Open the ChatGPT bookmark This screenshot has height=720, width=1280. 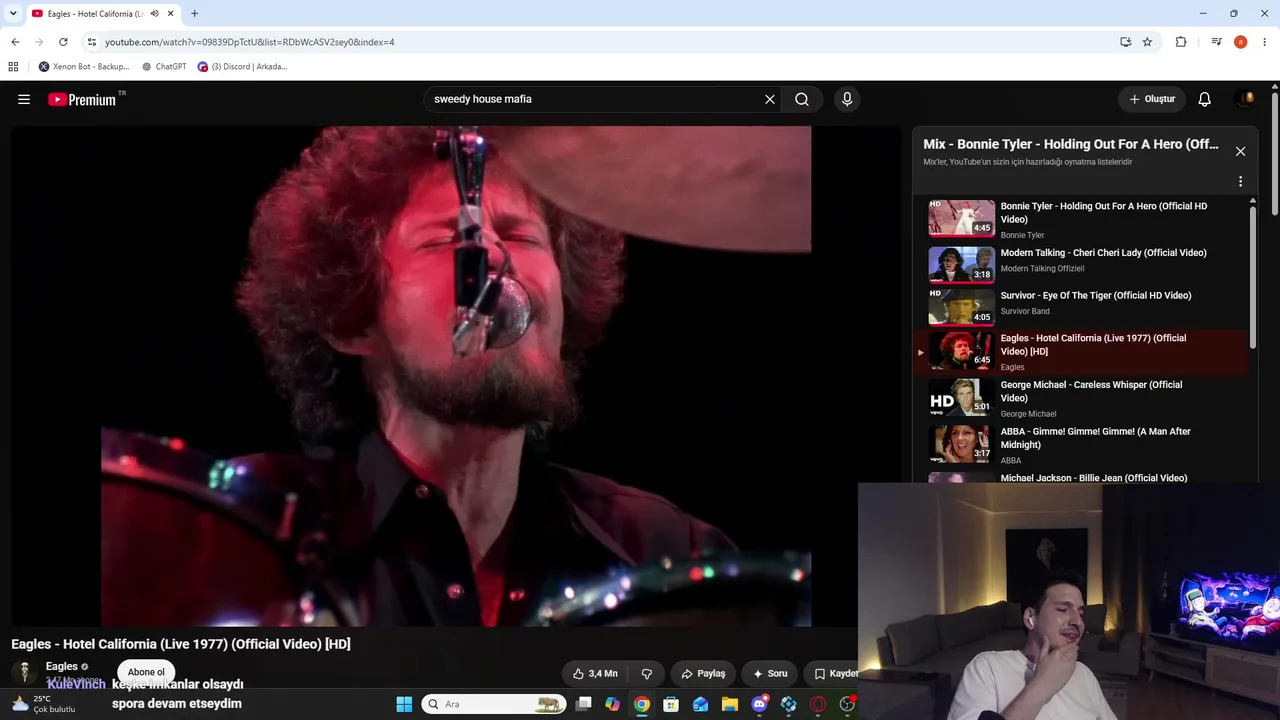(x=164, y=67)
